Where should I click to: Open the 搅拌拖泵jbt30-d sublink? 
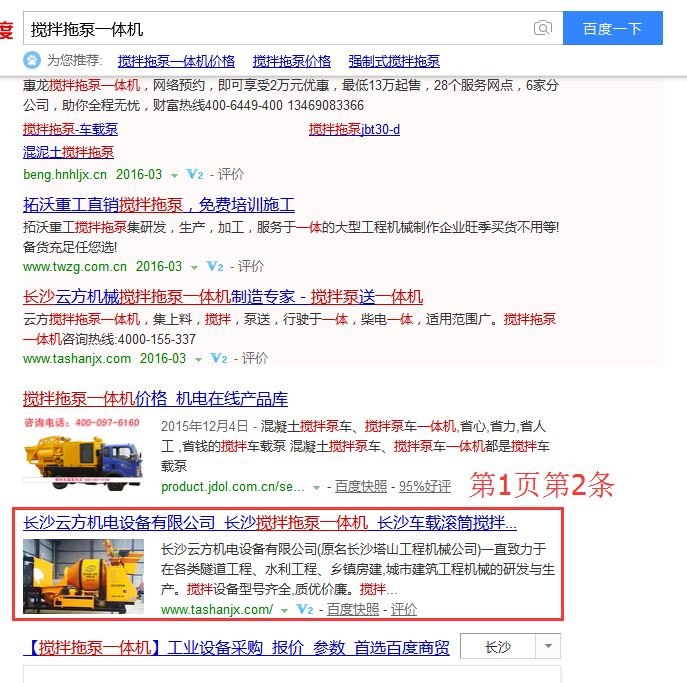pos(354,130)
